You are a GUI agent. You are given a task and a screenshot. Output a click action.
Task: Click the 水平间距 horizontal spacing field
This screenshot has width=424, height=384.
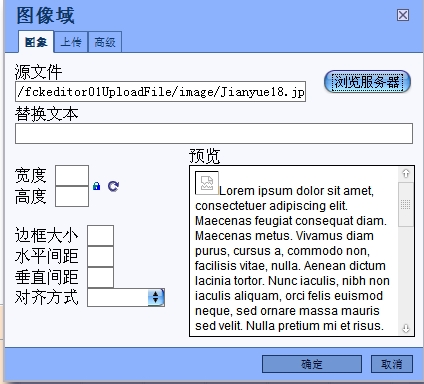click(x=100, y=256)
